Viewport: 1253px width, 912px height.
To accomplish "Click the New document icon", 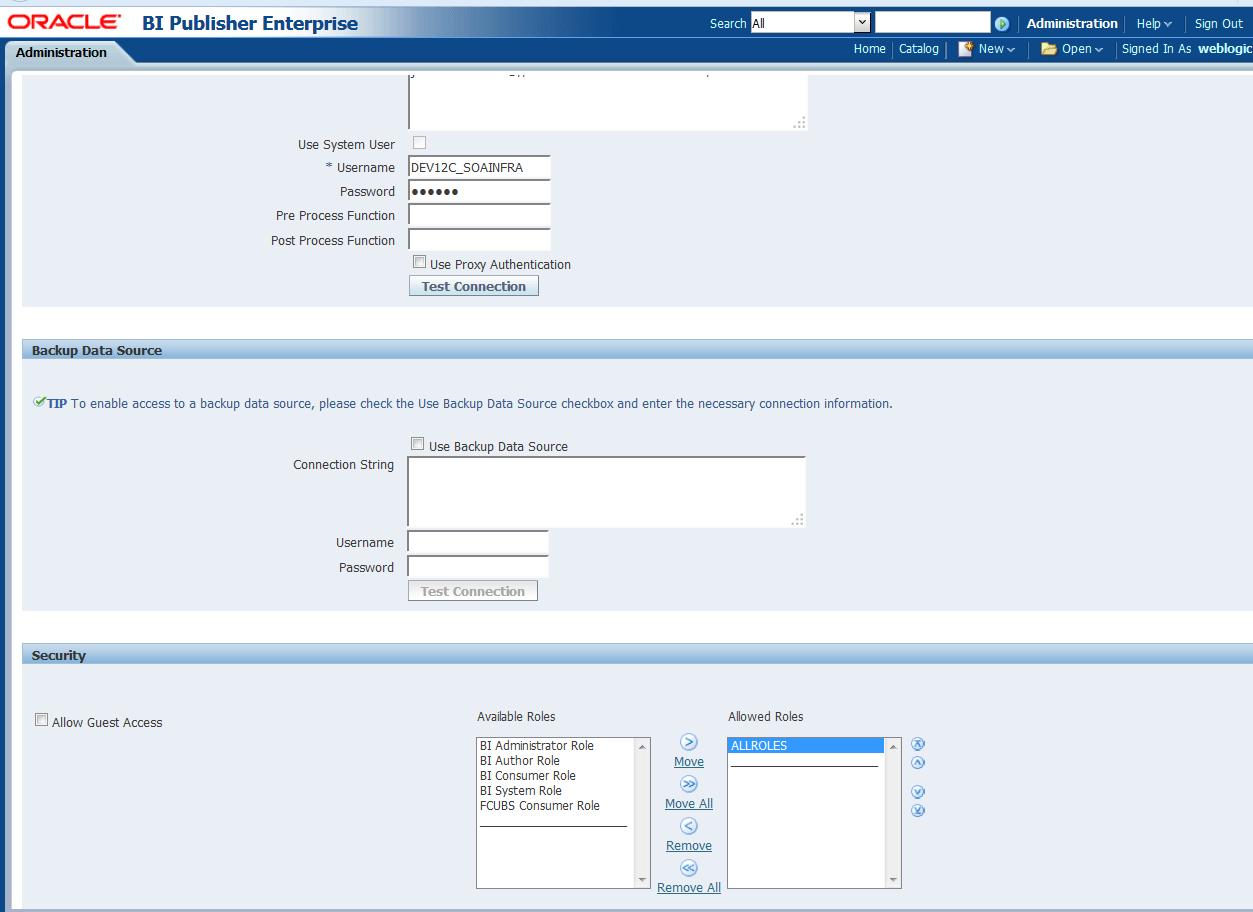I will [965, 49].
